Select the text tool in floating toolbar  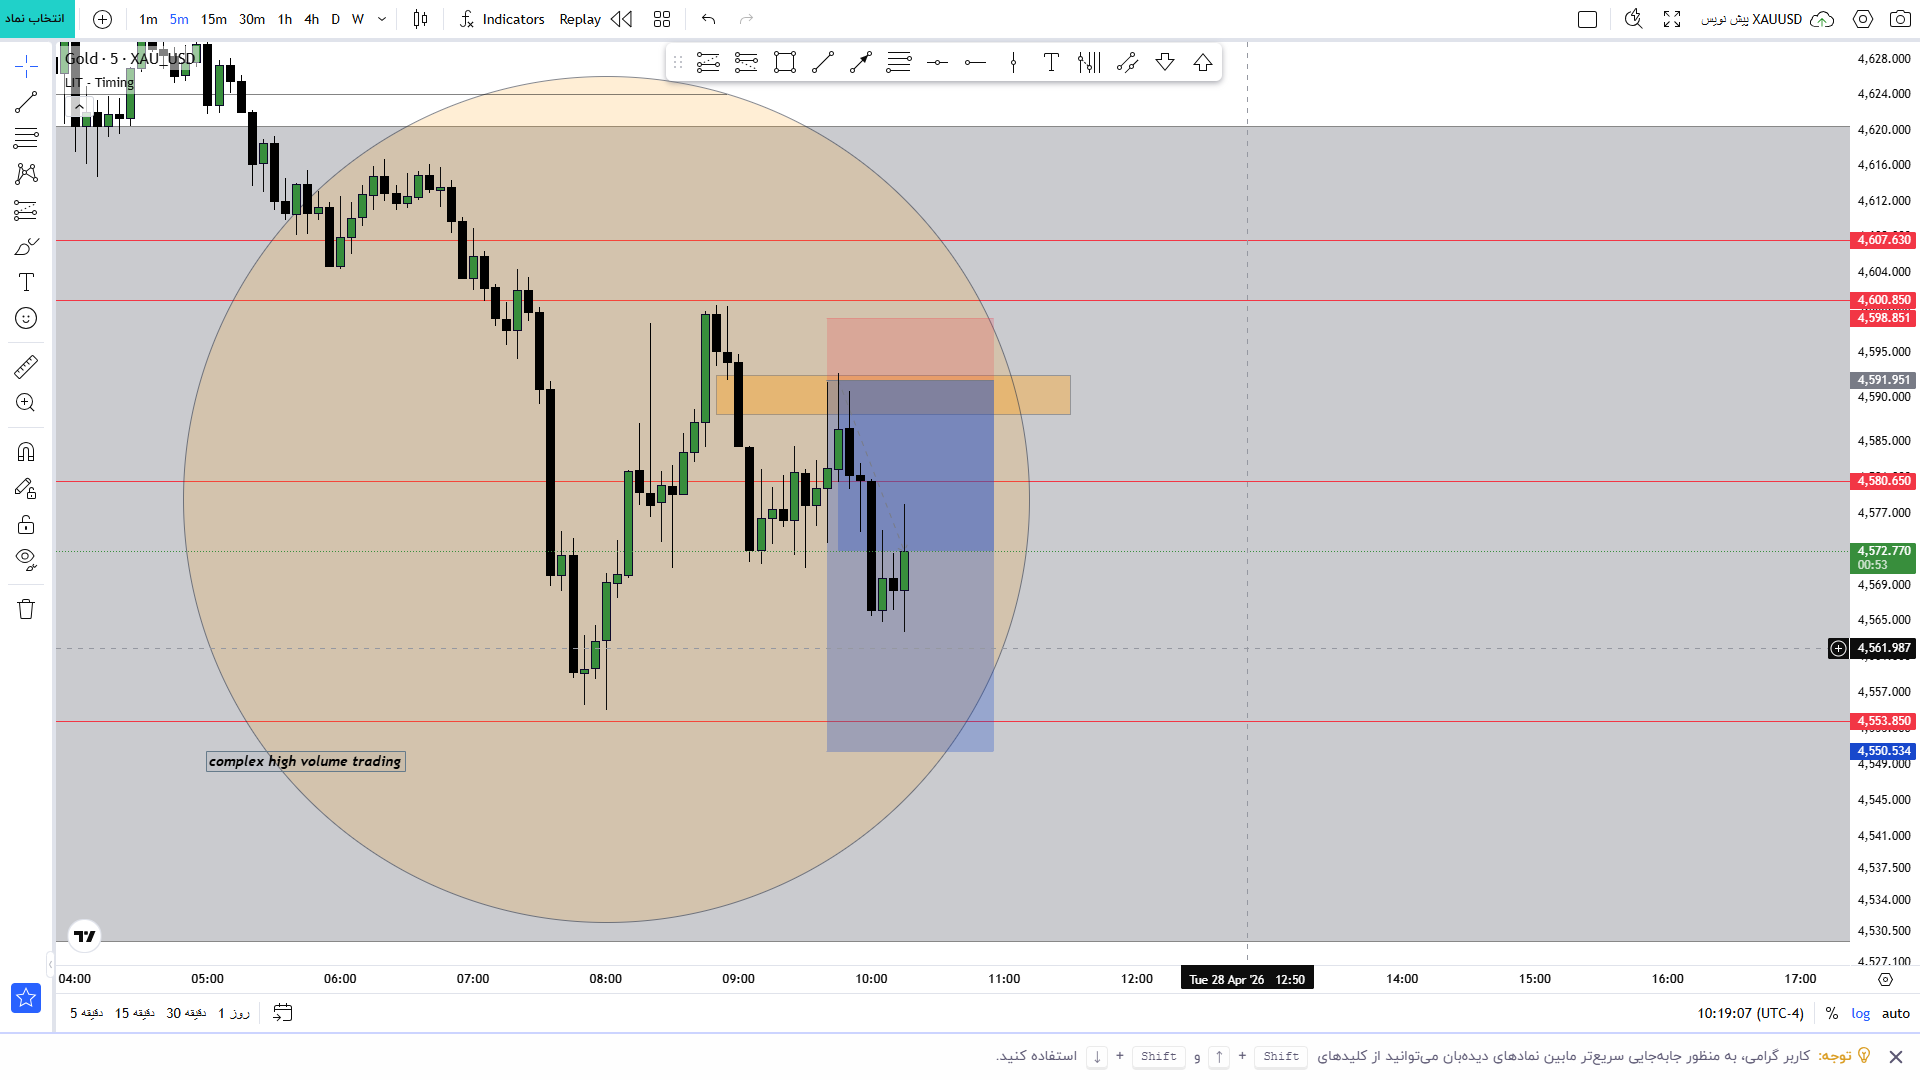tap(1051, 63)
